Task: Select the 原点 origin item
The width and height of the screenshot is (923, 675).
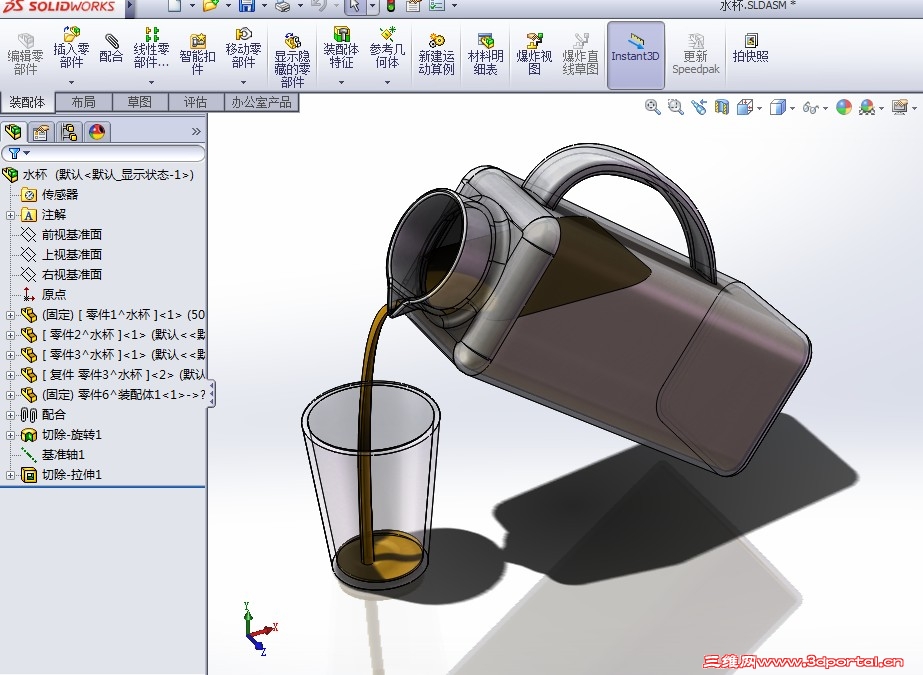Action: 44,295
